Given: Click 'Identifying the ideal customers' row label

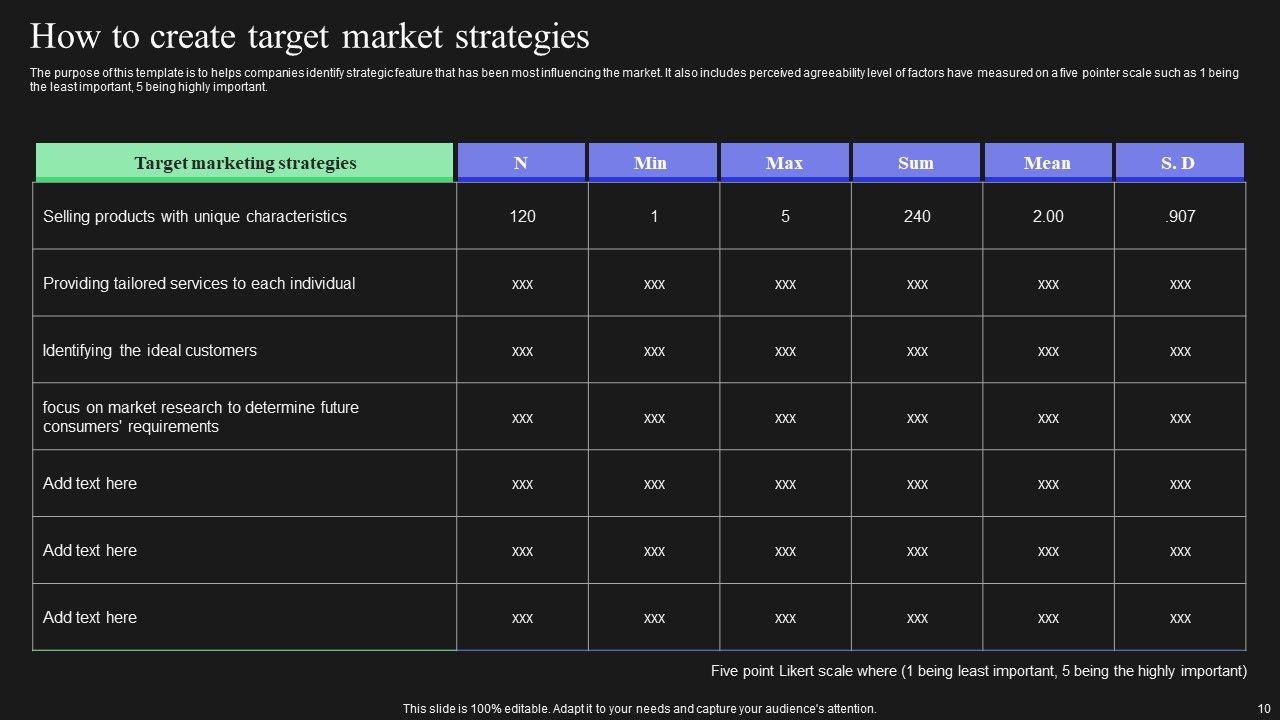Looking at the screenshot, I should pyautogui.click(x=150, y=350).
